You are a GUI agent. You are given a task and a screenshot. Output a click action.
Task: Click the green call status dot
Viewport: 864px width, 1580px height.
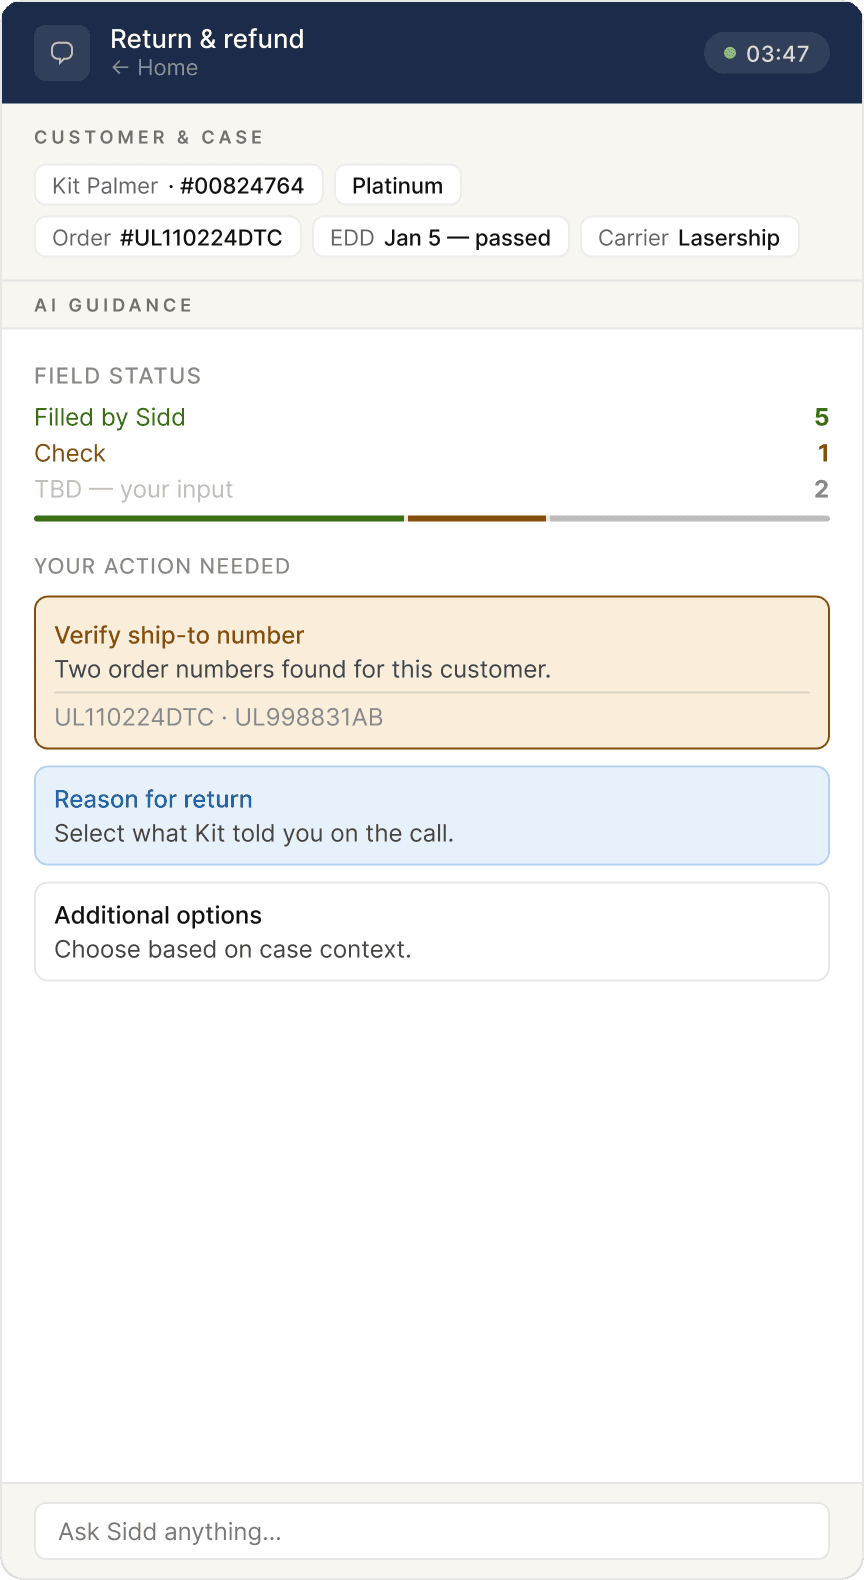pos(730,53)
